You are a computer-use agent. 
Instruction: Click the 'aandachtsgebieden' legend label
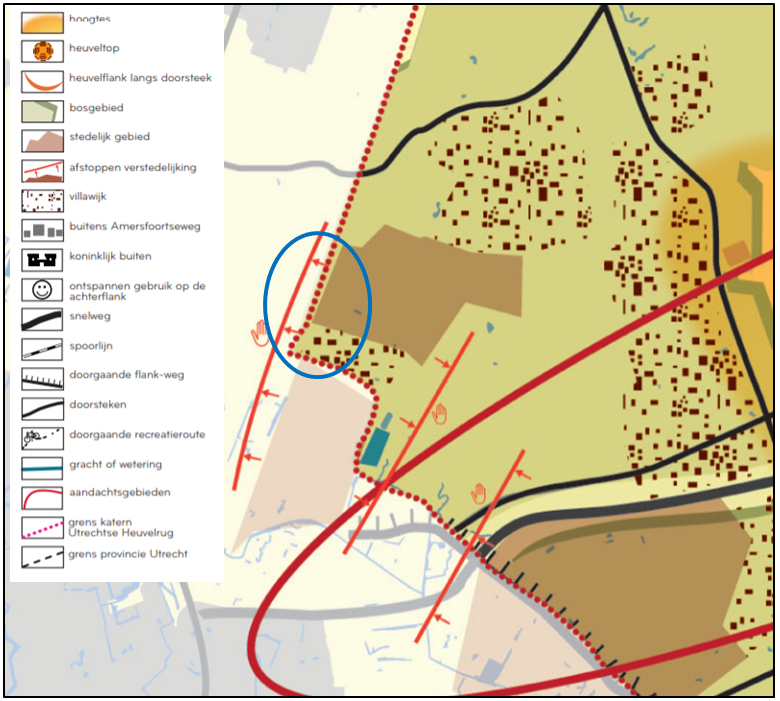tap(120, 493)
